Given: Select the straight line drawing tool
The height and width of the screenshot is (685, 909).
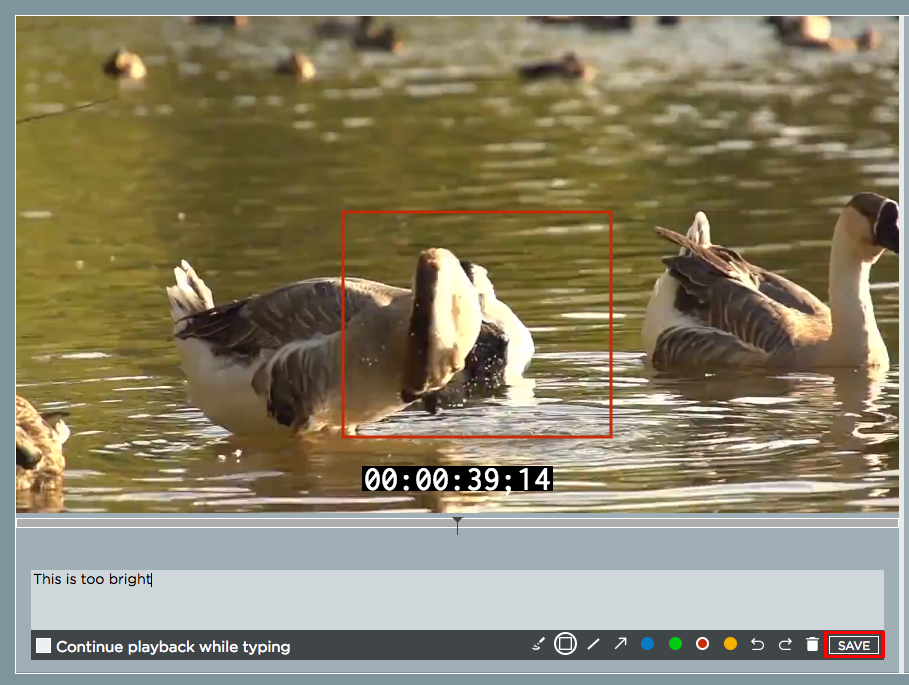Looking at the screenshot, I should (593, 645).
